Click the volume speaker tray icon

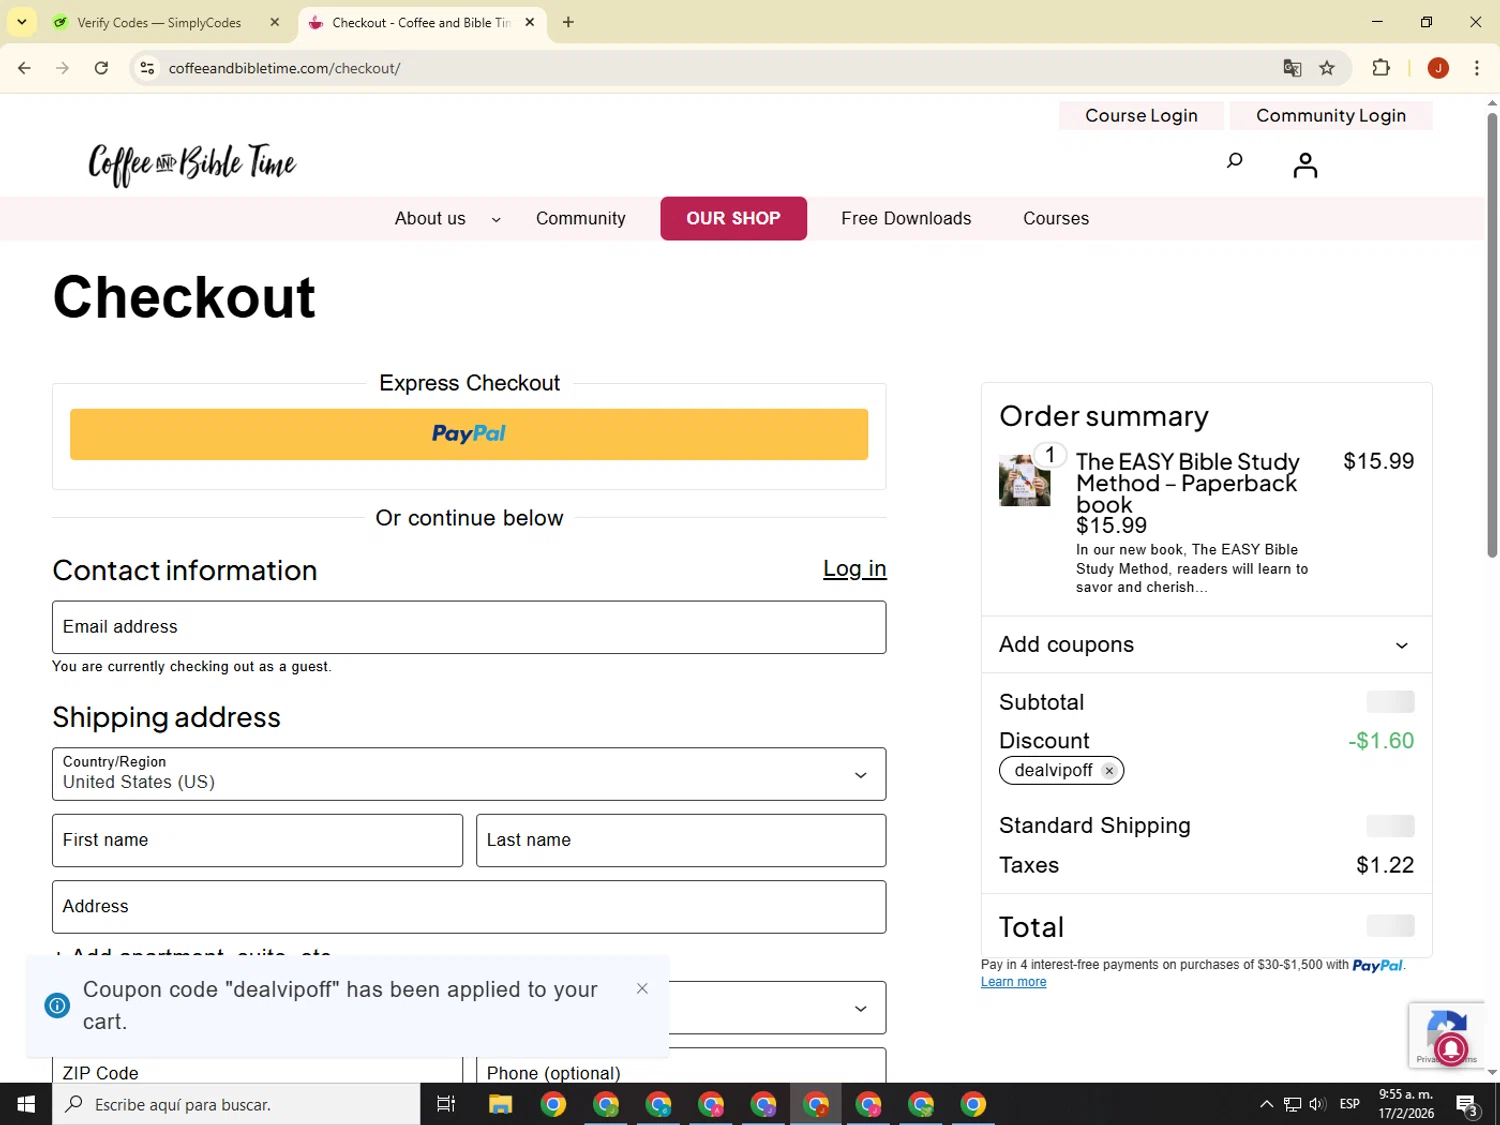[1318, 1104]
